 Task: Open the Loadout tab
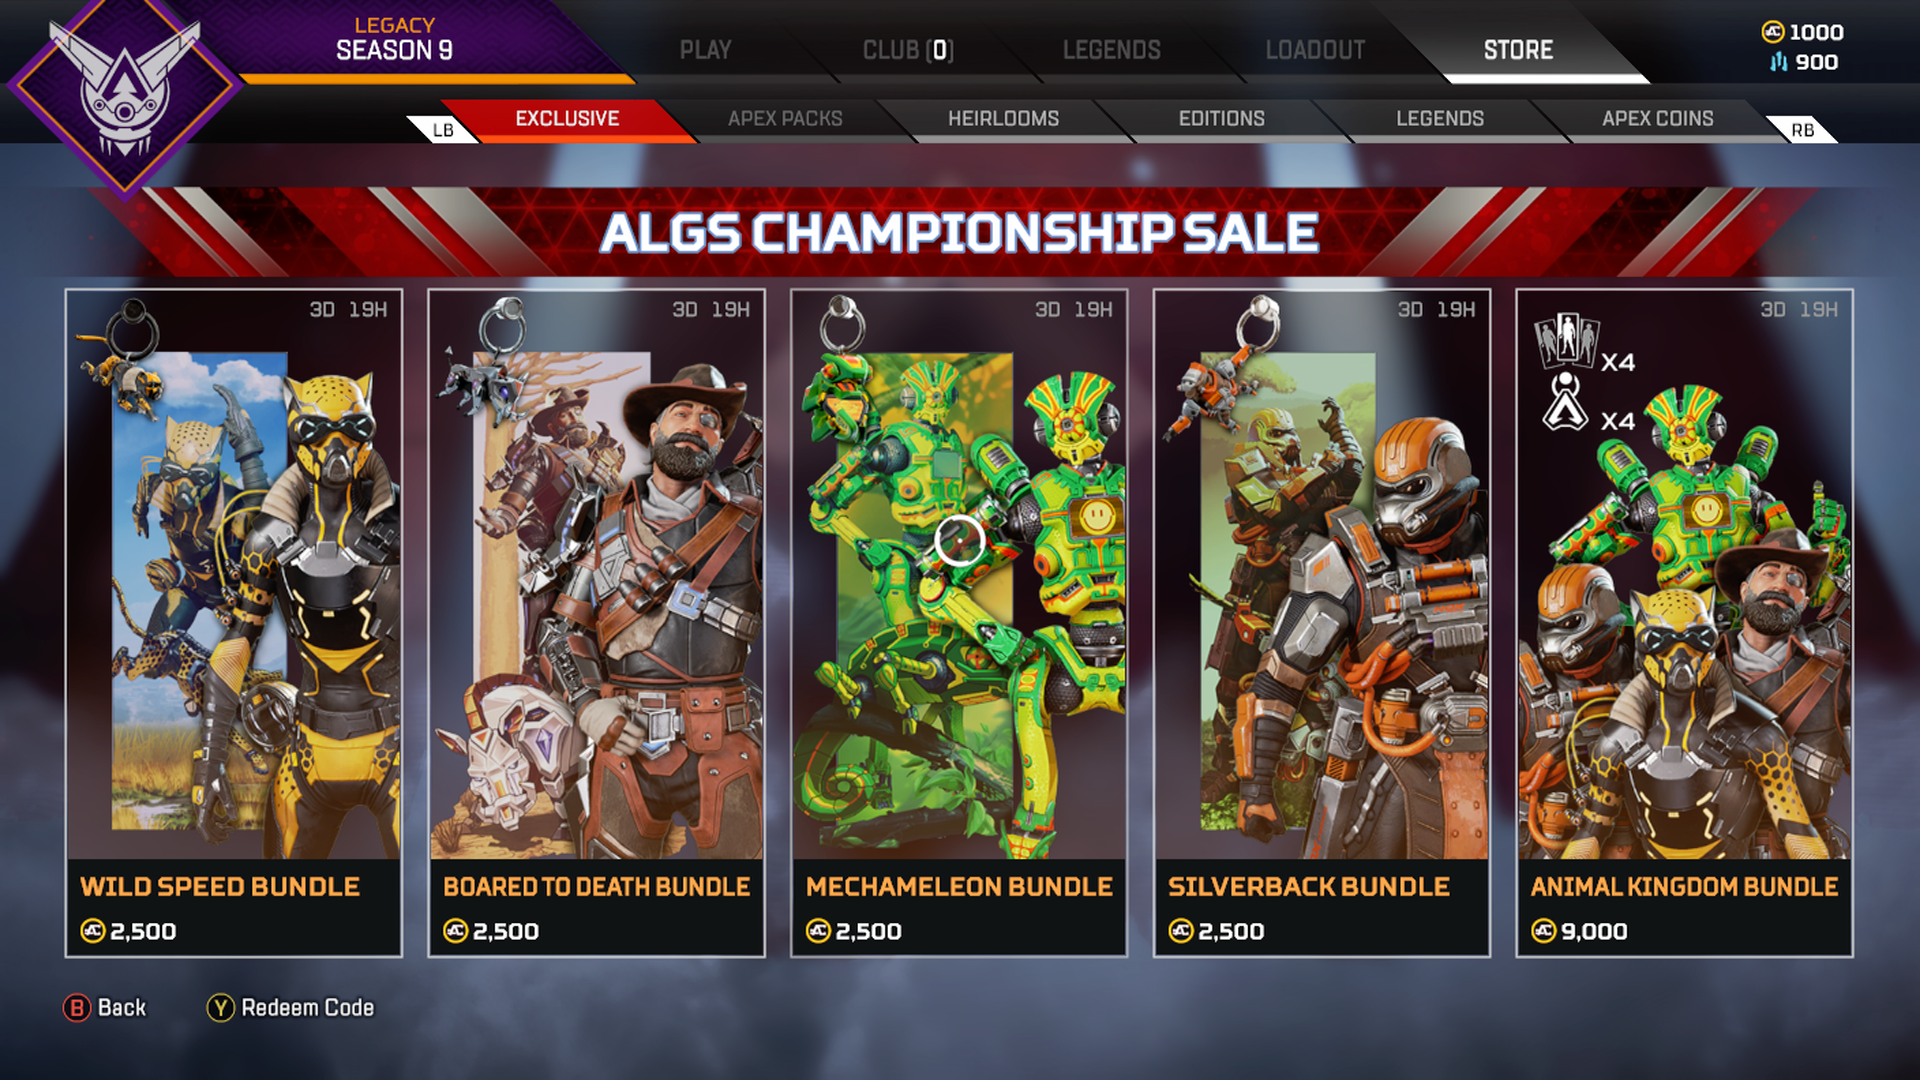[x=1315, y=50]
